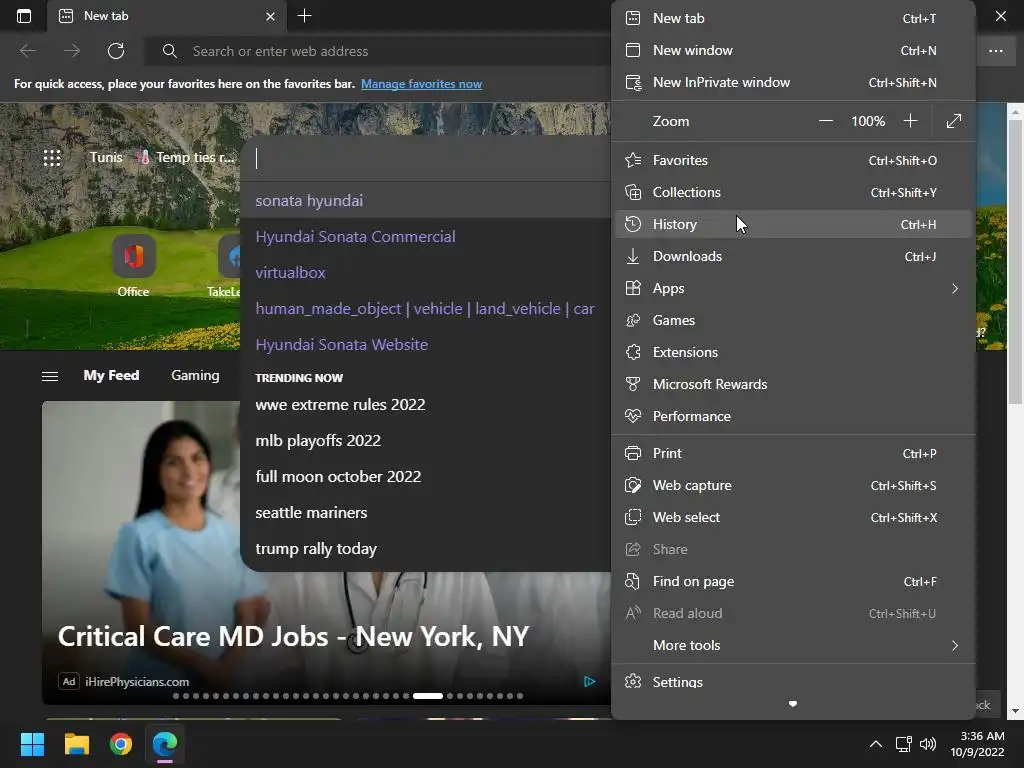Choose Hyundai Sonata Website suggestion

tap(426, 344)
